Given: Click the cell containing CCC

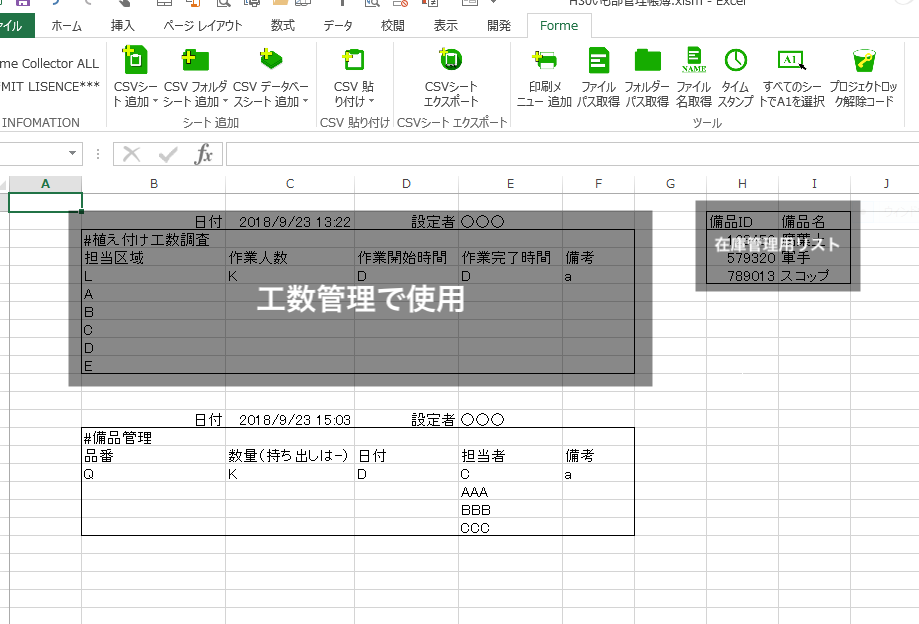Looking at the screenshot, I should 510,528.
